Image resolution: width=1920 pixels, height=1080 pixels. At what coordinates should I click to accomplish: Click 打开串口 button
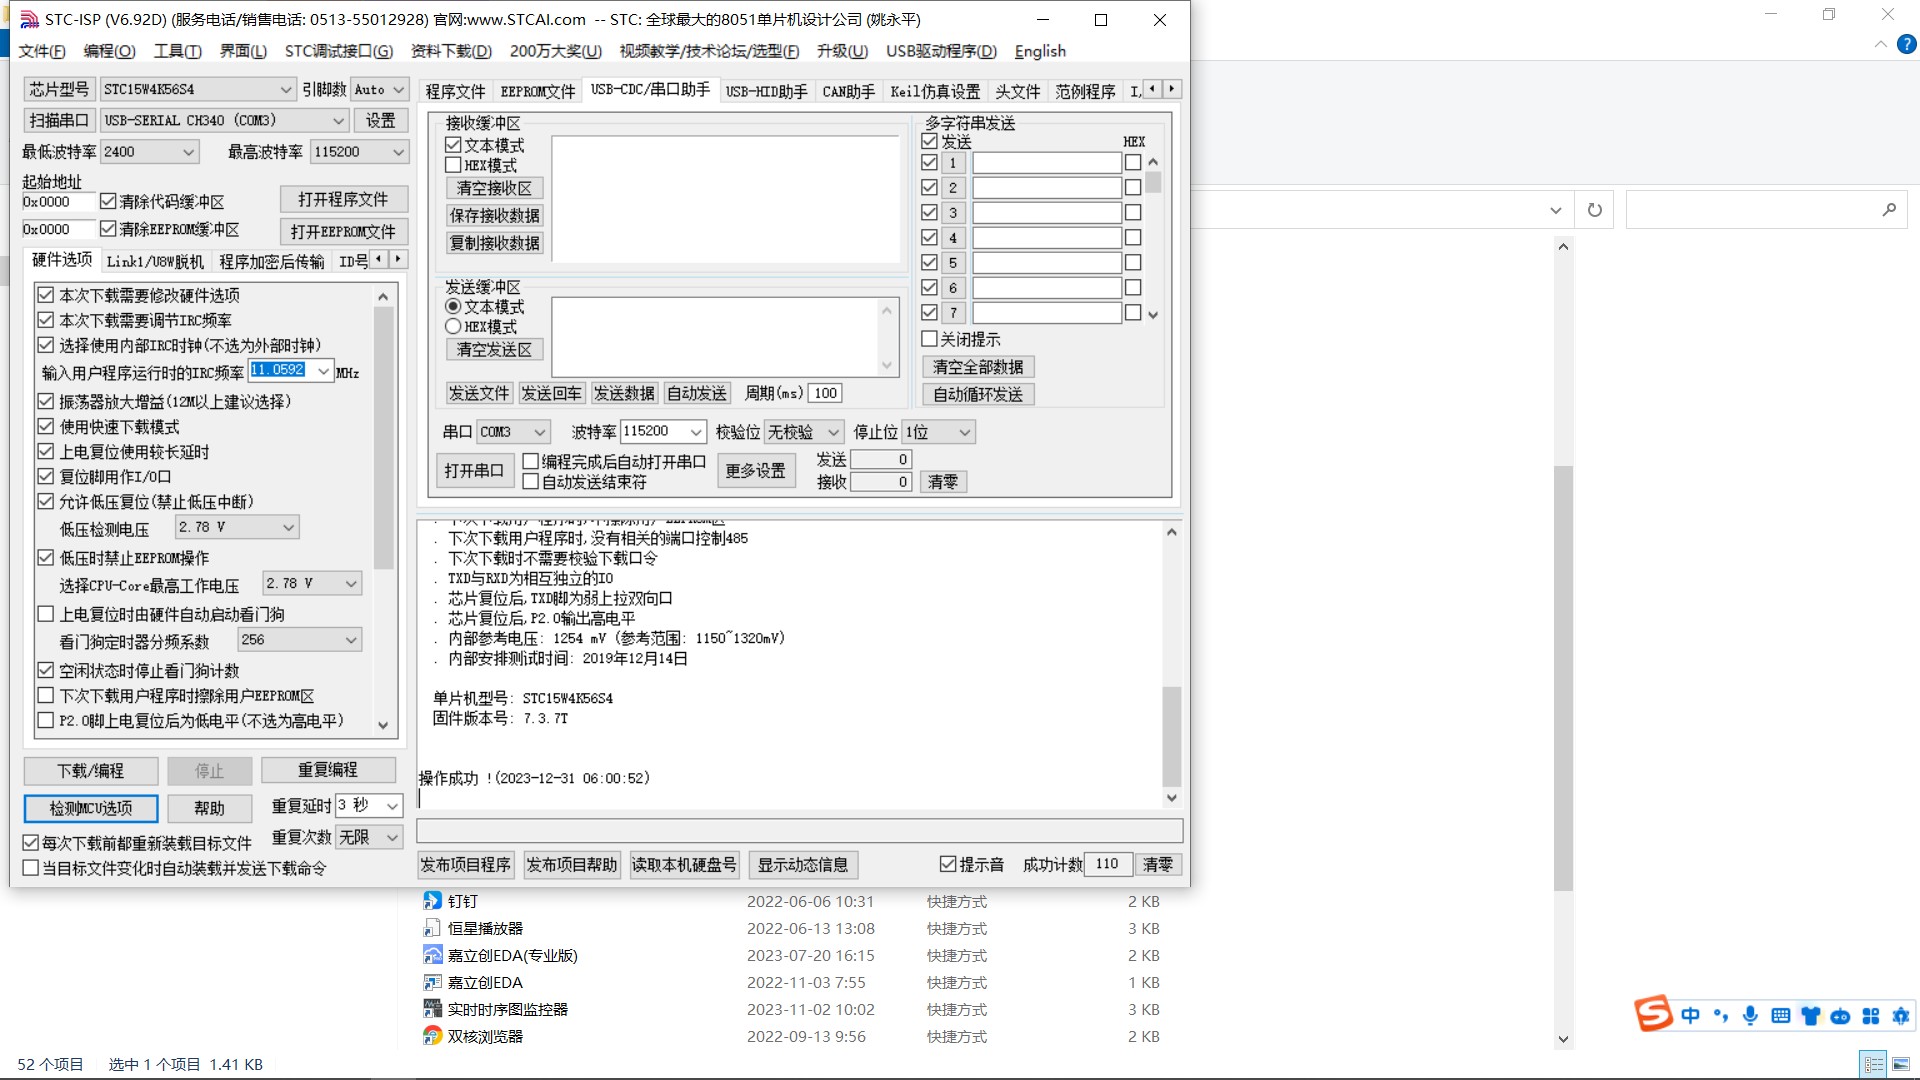[x=474, y=470]
